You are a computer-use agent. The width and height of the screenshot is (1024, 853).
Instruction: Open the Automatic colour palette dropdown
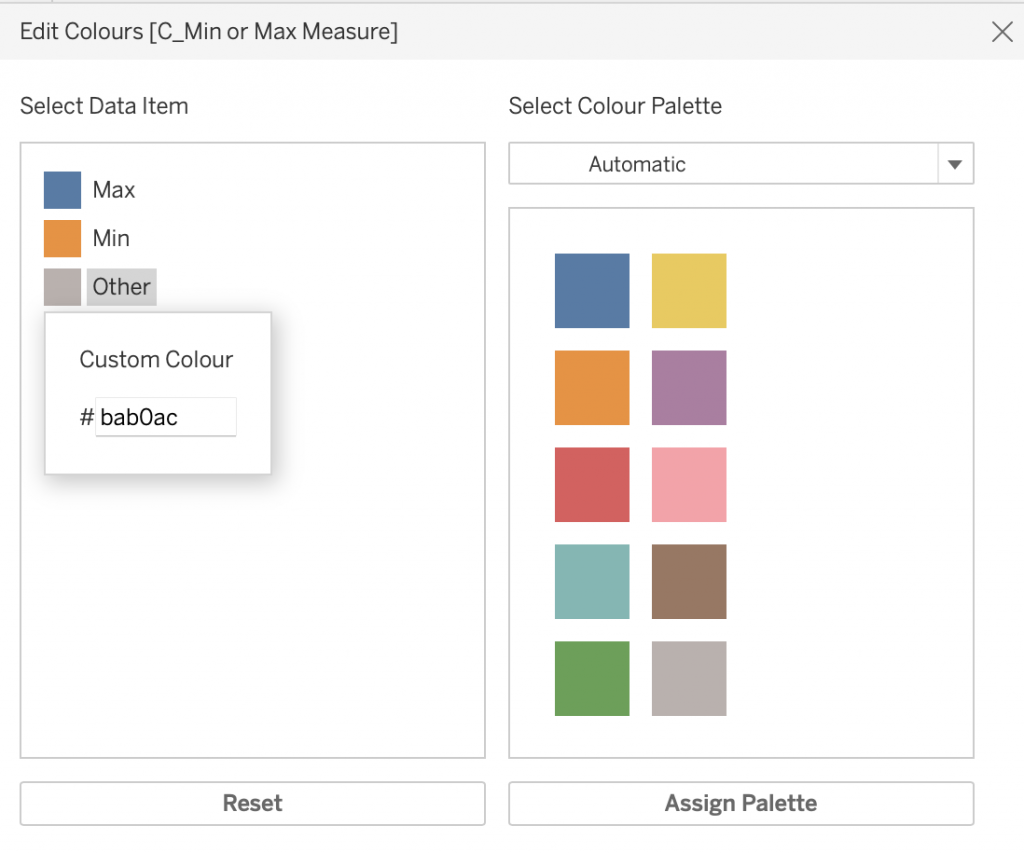[723, 164]
